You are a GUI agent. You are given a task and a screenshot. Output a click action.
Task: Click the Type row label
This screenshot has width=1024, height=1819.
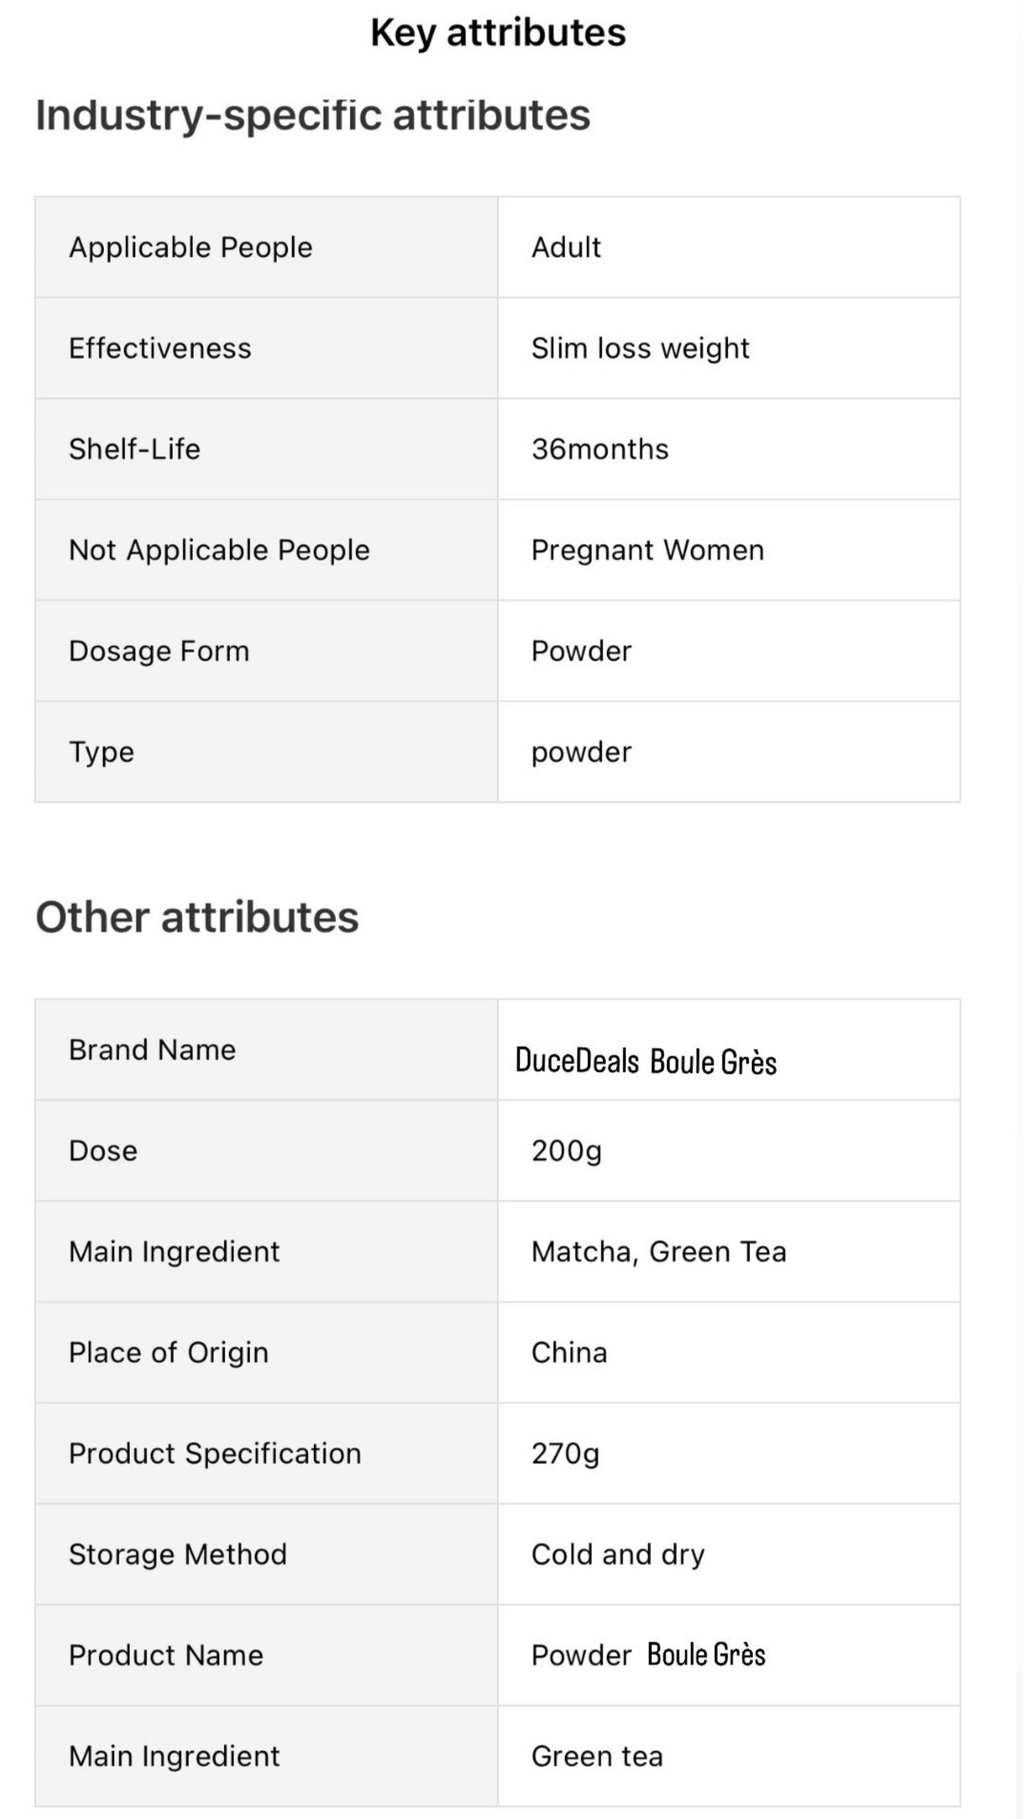point(101,752)
